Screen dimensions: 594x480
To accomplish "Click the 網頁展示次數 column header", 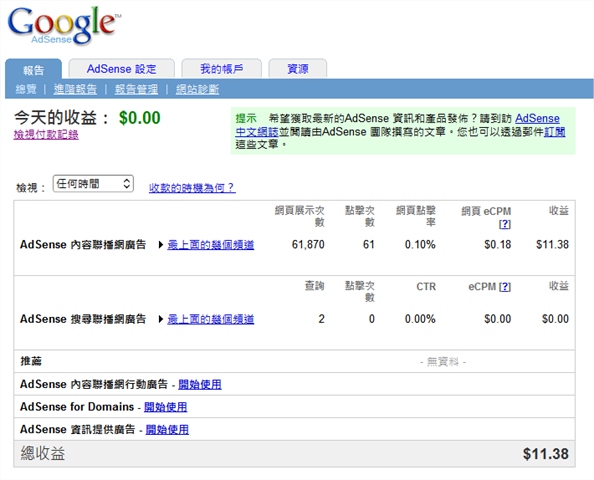I will [300, 216].
